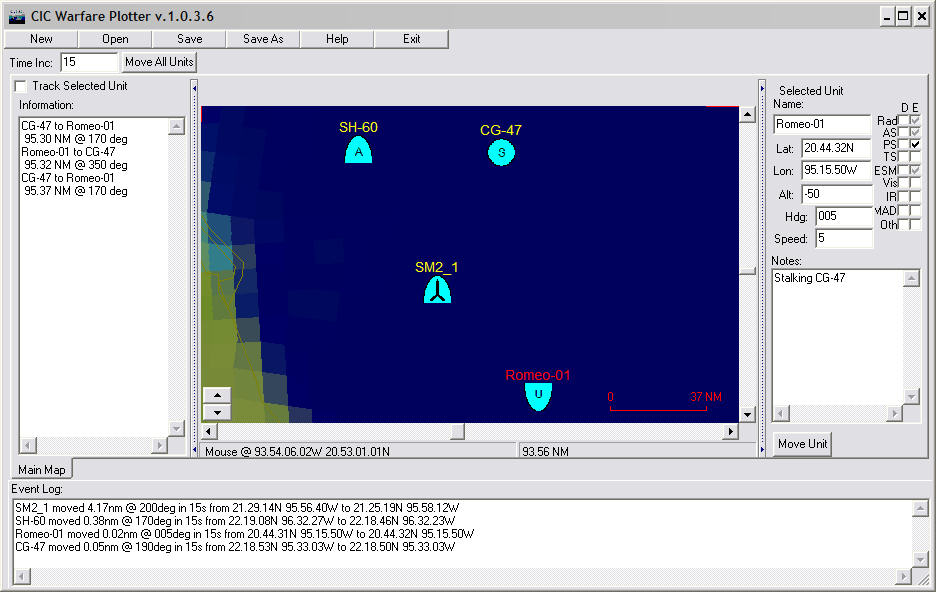The image size is (936, 592).
Task: Check the TS detection D checkbox
Action: pos(903,158)
